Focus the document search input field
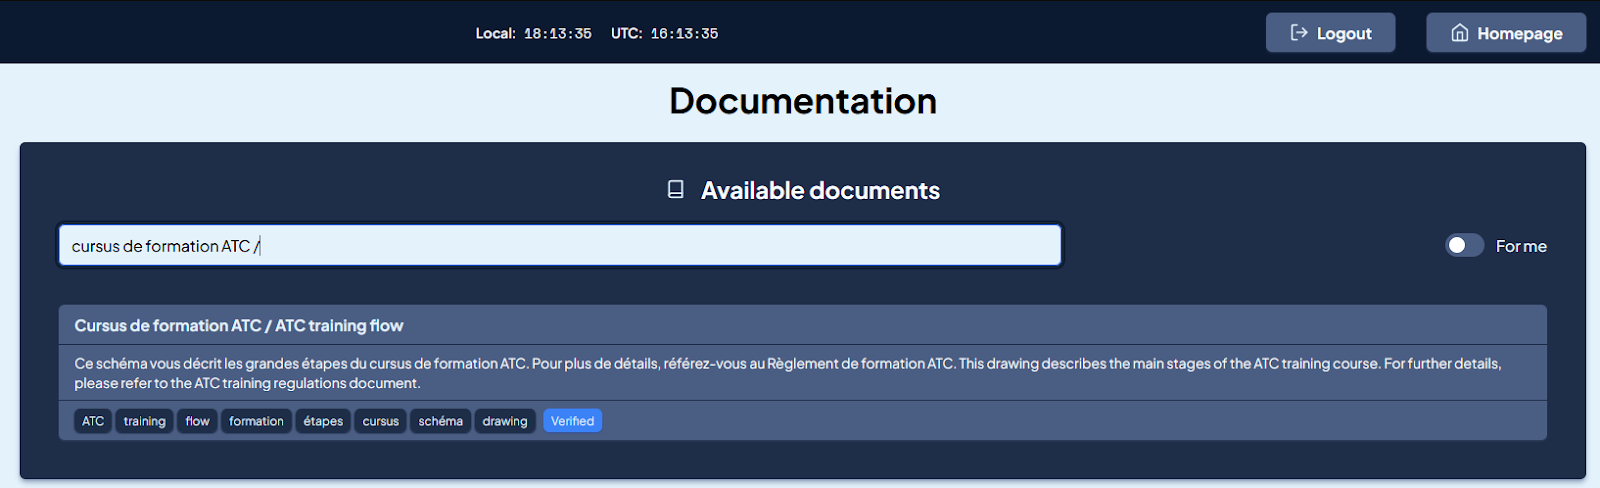This screenshot has width=1600, height=488. [x=560, y=246]
